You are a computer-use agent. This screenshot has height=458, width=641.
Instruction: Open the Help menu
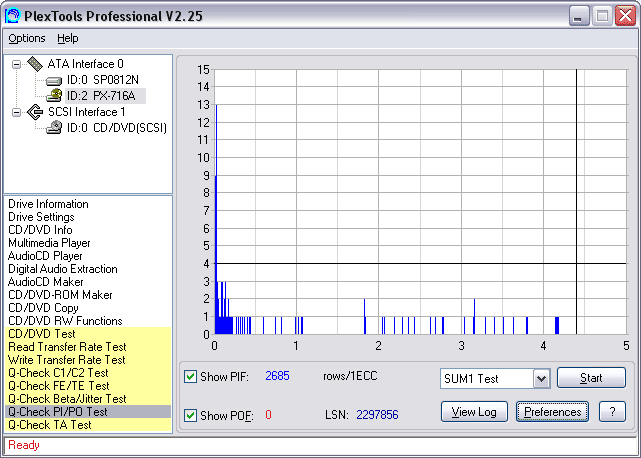click(67, 38)
